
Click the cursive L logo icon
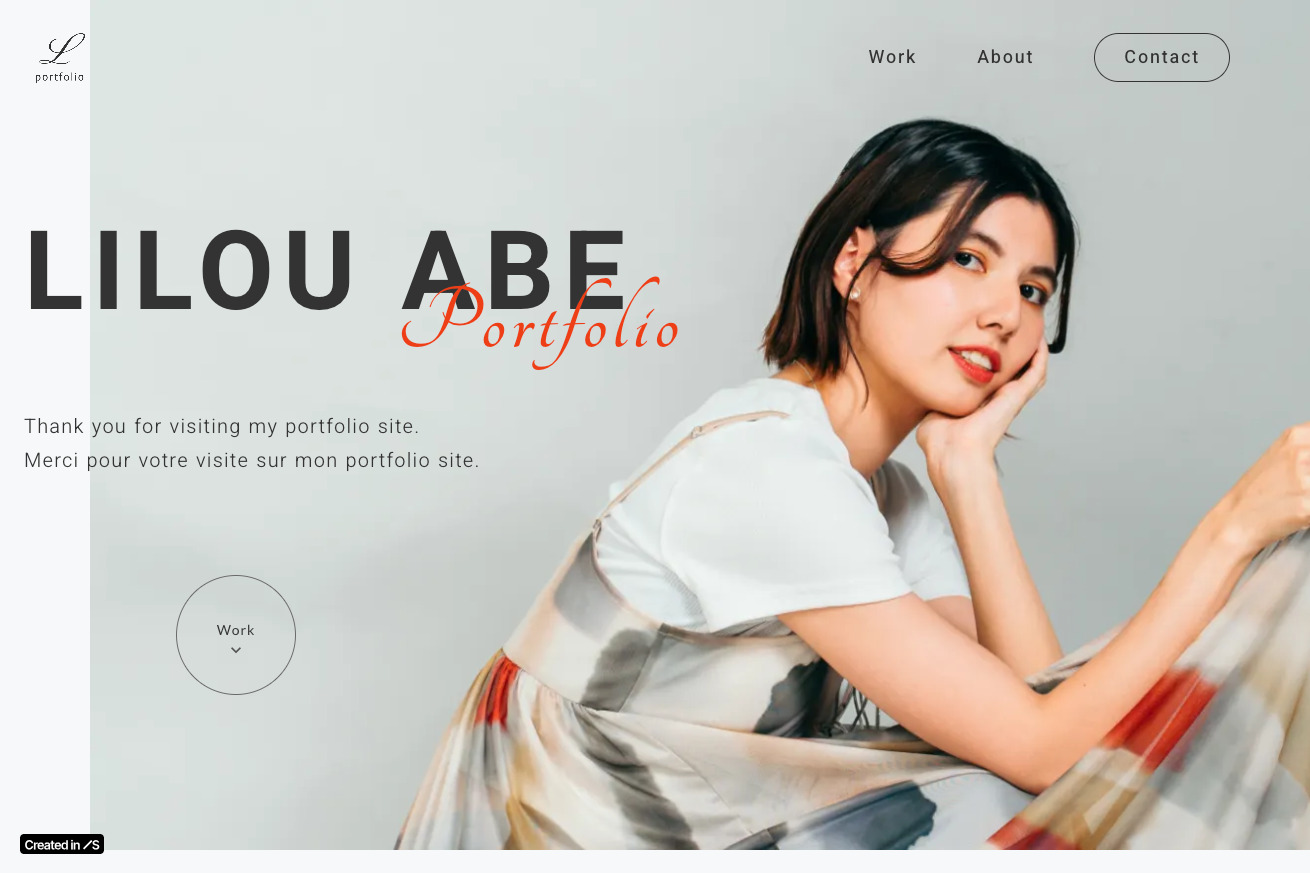click(62, 49)
